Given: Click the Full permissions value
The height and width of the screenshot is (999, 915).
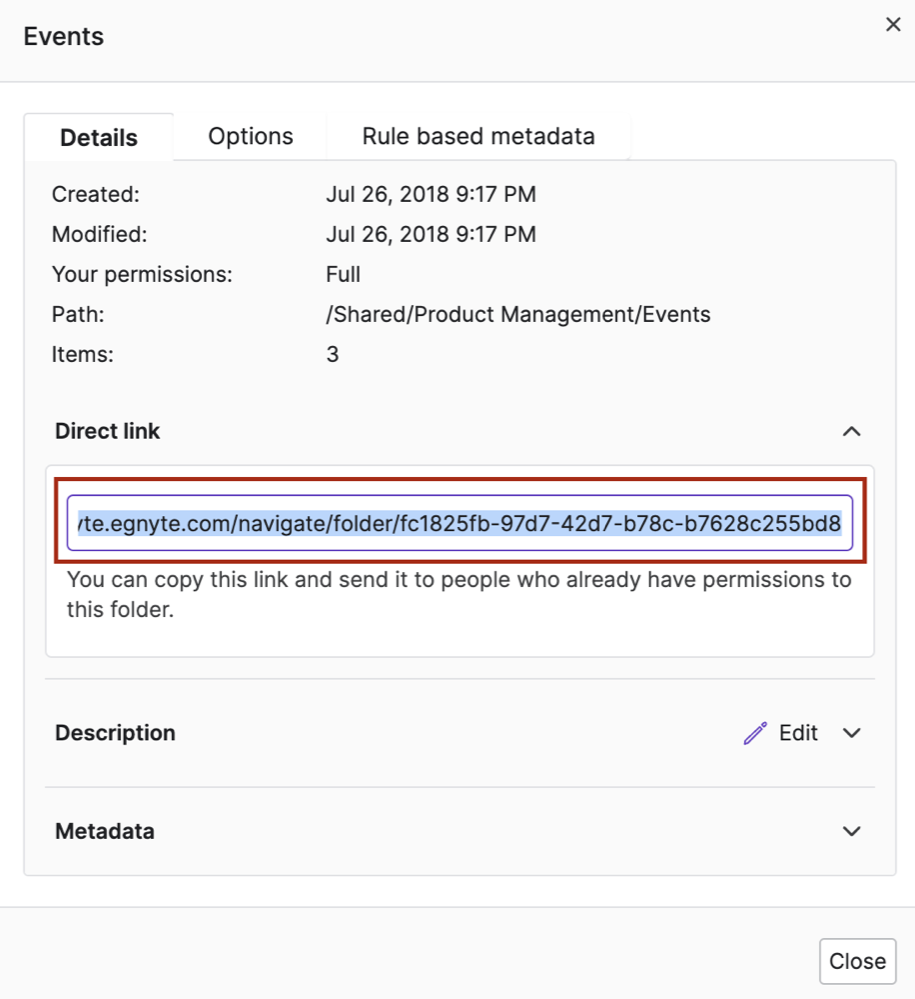Looking at the screenshot, I should 343,274.
